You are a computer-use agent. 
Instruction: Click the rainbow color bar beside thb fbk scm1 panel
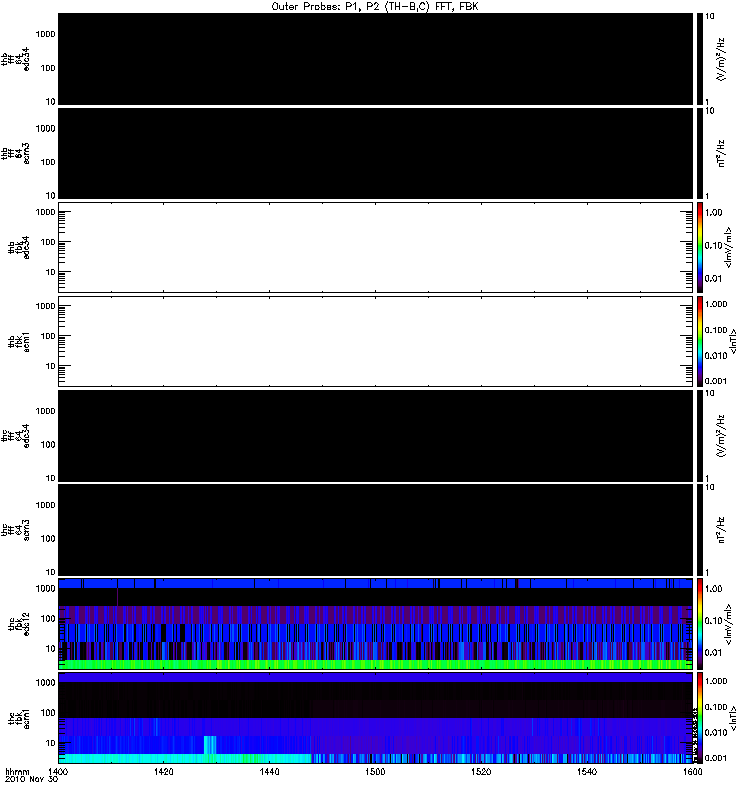700,341
